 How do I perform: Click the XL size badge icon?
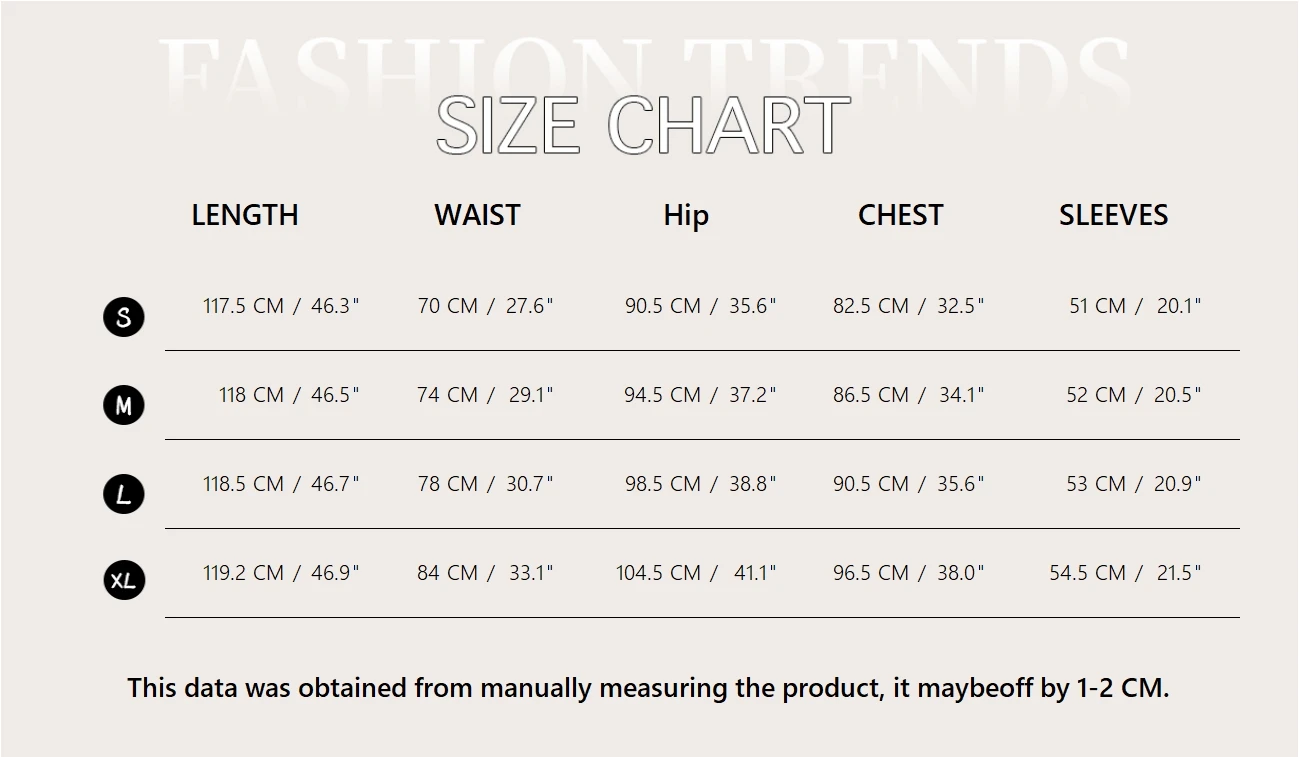(124, 581)
